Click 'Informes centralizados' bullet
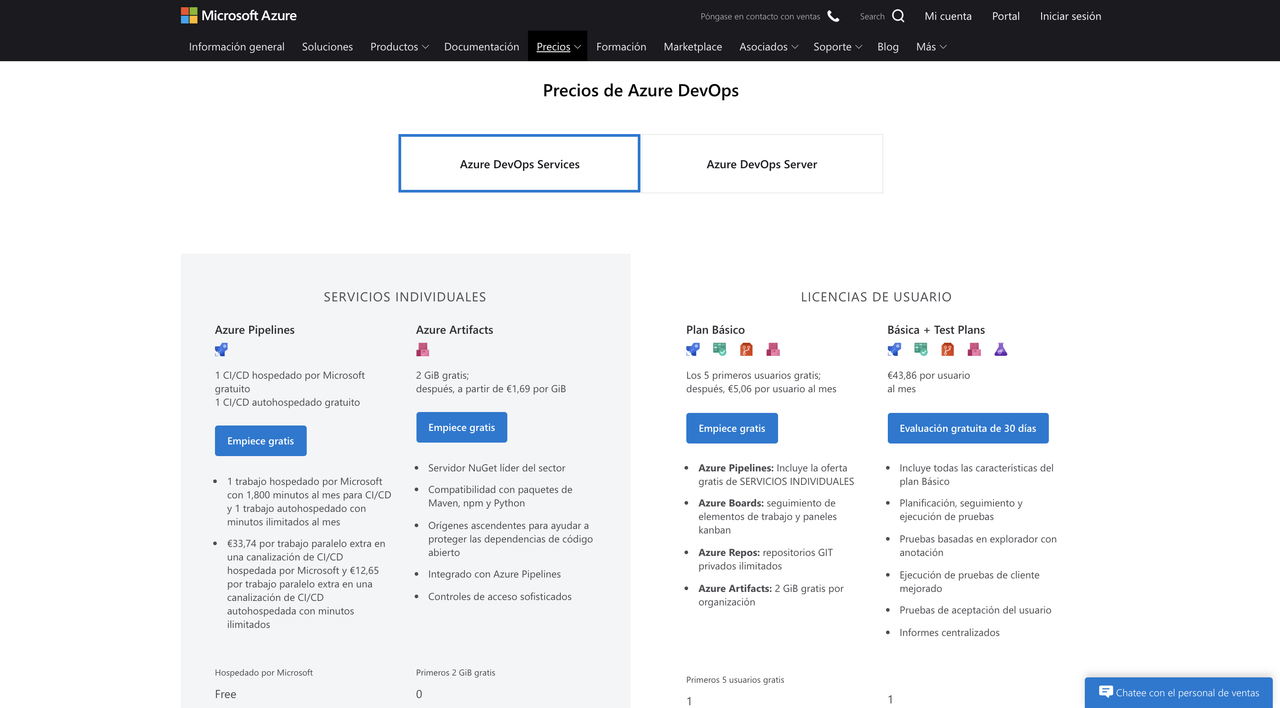Image resolution: width=1280 pixels, height=708 pixels. (x=949, y=632)
